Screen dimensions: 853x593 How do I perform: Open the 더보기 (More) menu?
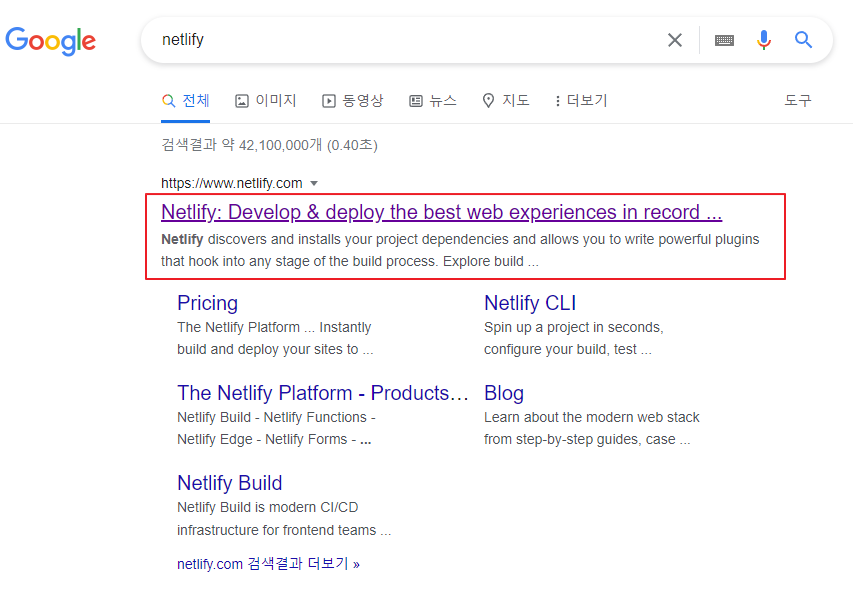click(x=581, y=101)
